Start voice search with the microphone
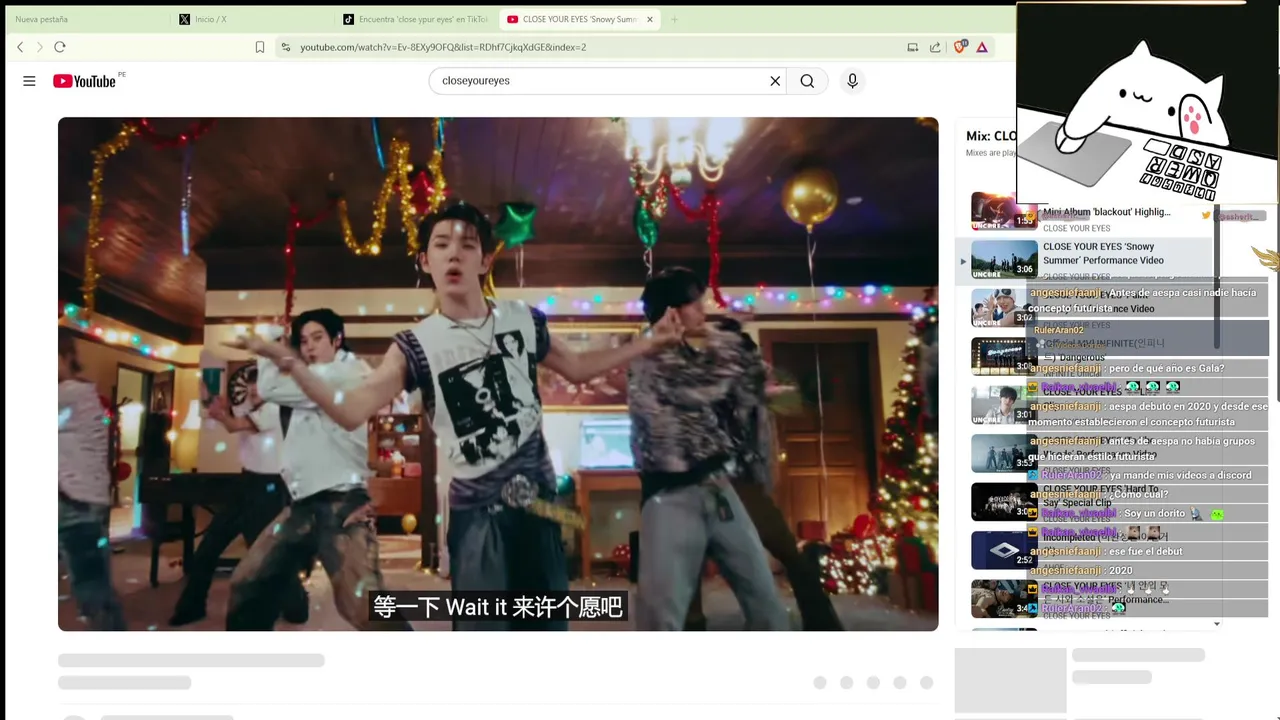 tap(852, 81)
